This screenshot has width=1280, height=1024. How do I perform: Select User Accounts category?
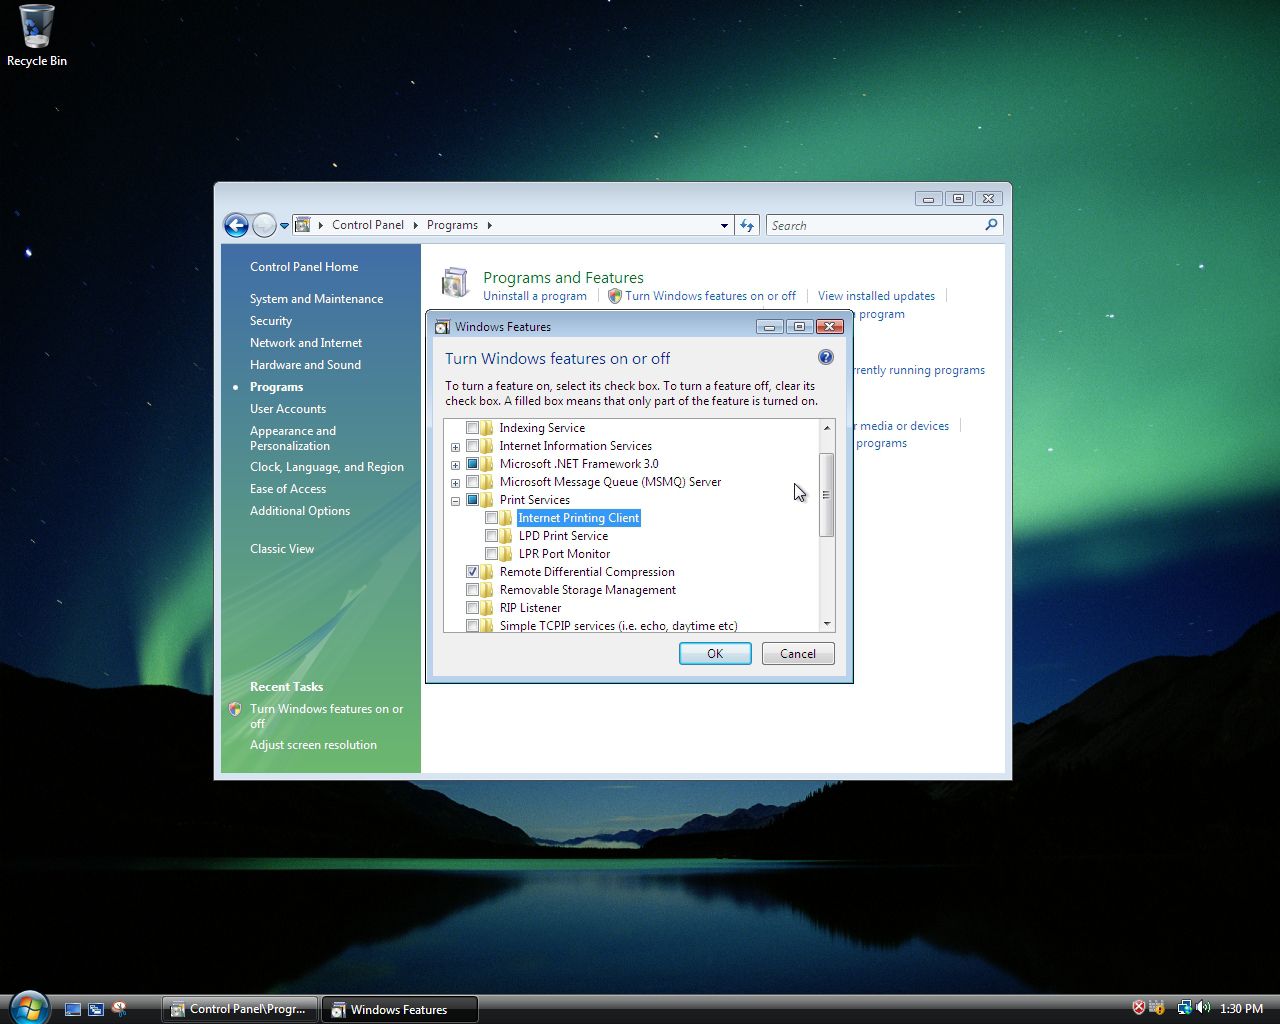coord(288,409)
